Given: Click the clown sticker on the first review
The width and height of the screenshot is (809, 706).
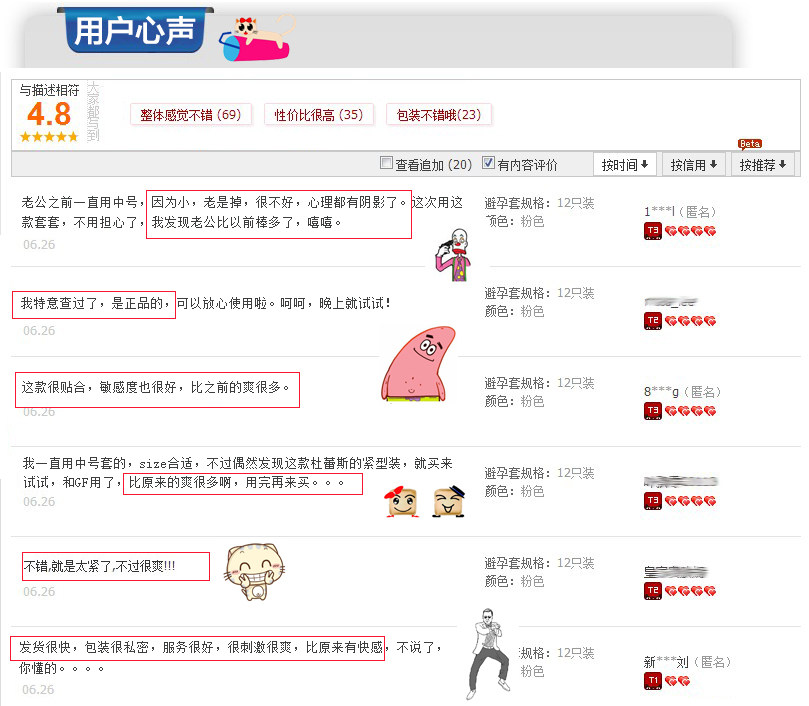Looking at the screenshot, I should (454, 255).
